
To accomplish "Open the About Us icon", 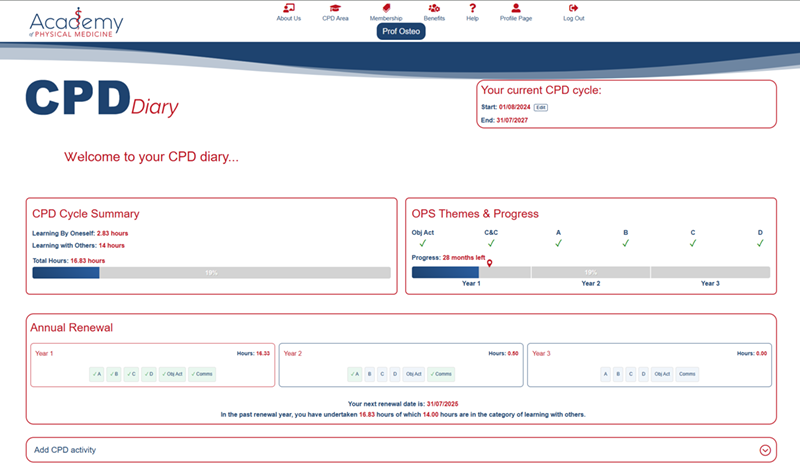I will click(289, 8).
